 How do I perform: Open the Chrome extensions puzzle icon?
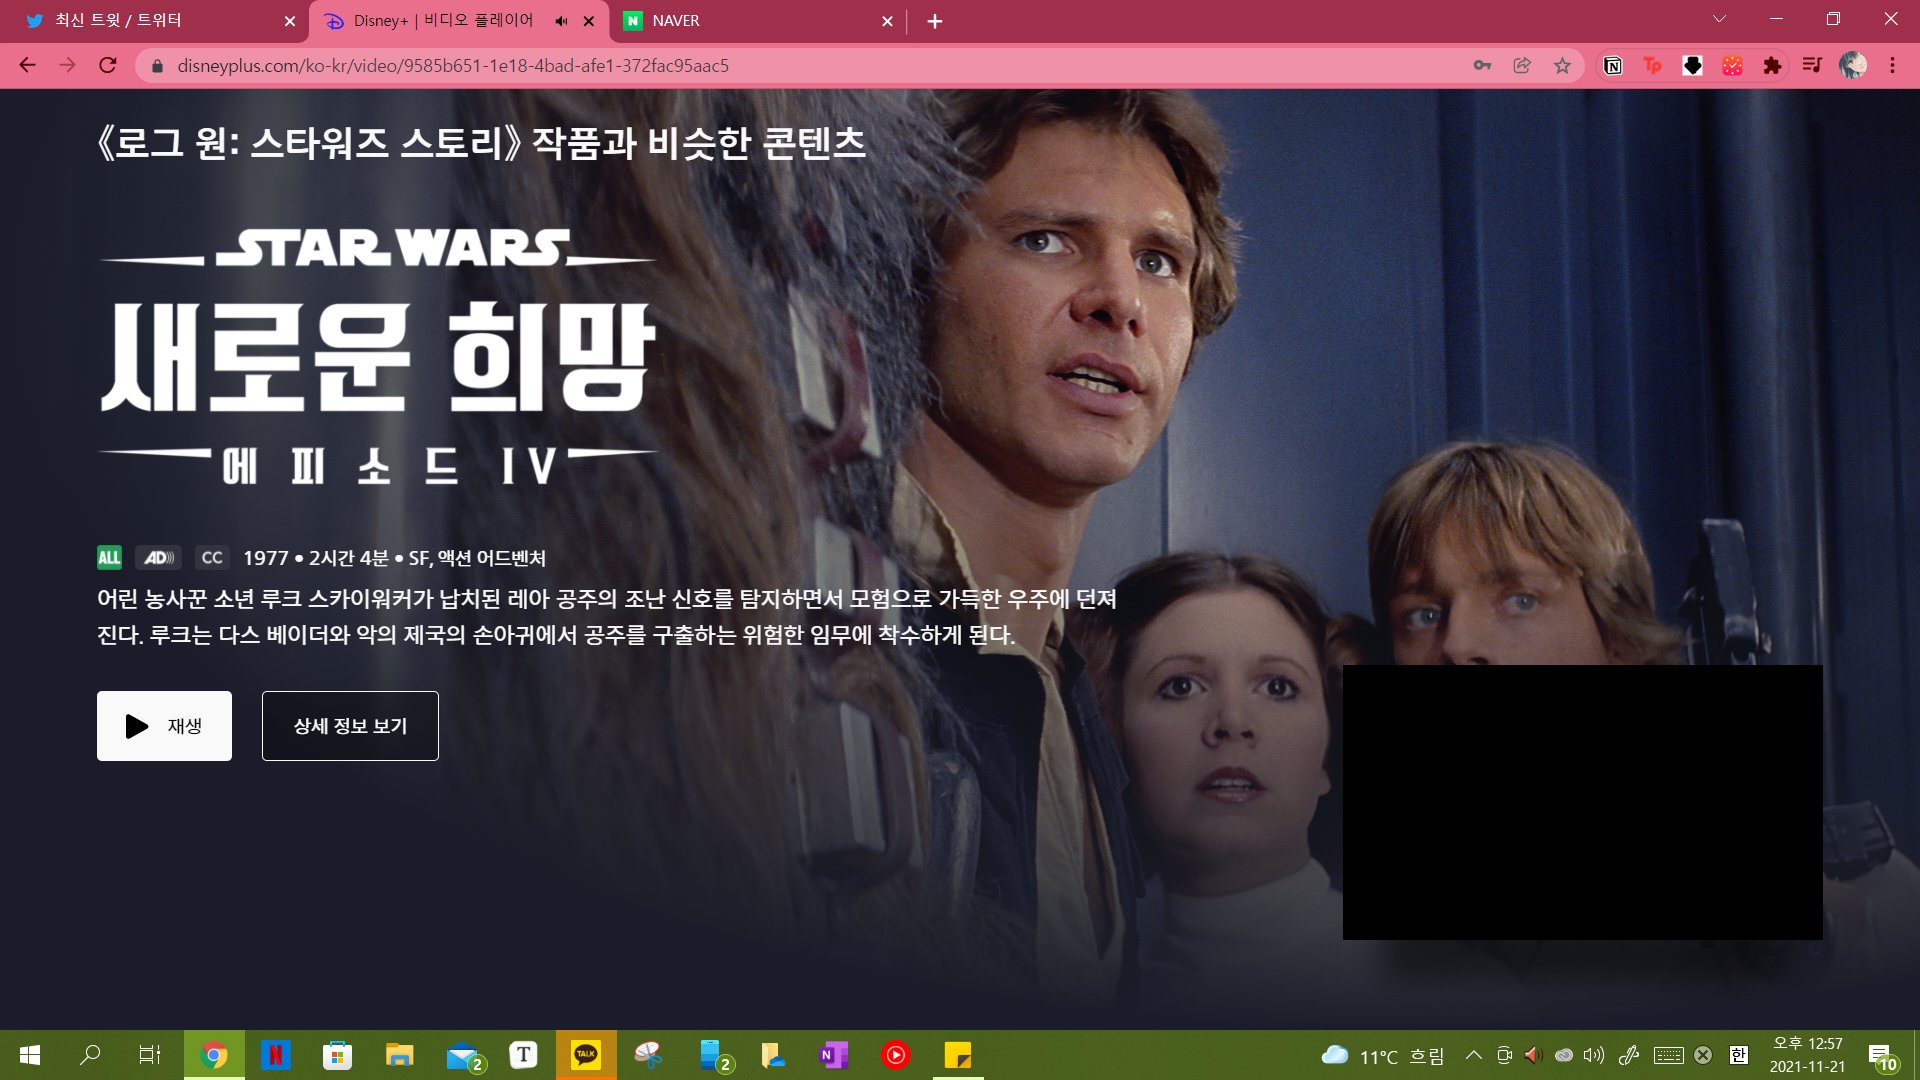click(x=1772, y=66)
